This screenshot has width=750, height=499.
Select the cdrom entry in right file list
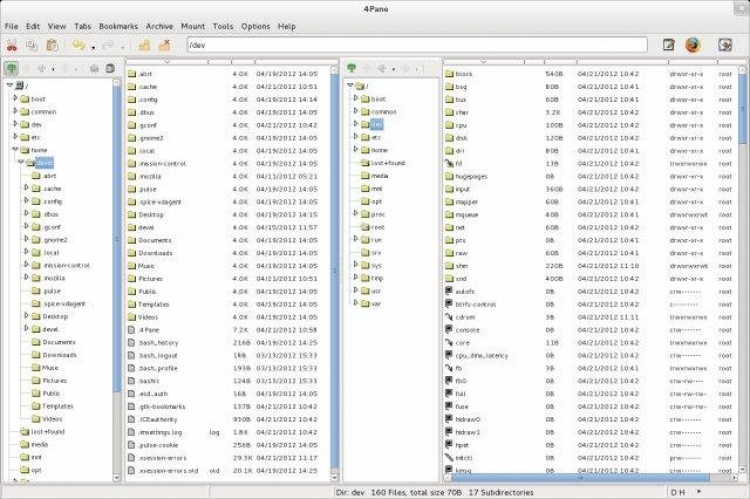pos(466,316)
